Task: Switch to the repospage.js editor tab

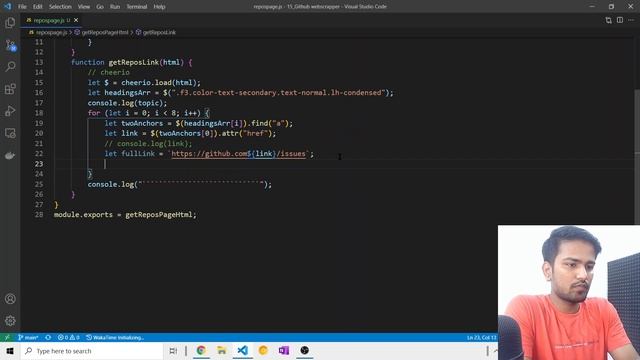Action: click(x=51, y=20)
